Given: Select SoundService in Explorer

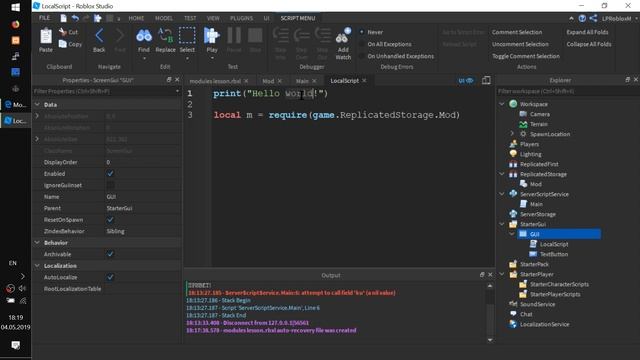Looking at the screenshot, I should [x=537, y=304].
